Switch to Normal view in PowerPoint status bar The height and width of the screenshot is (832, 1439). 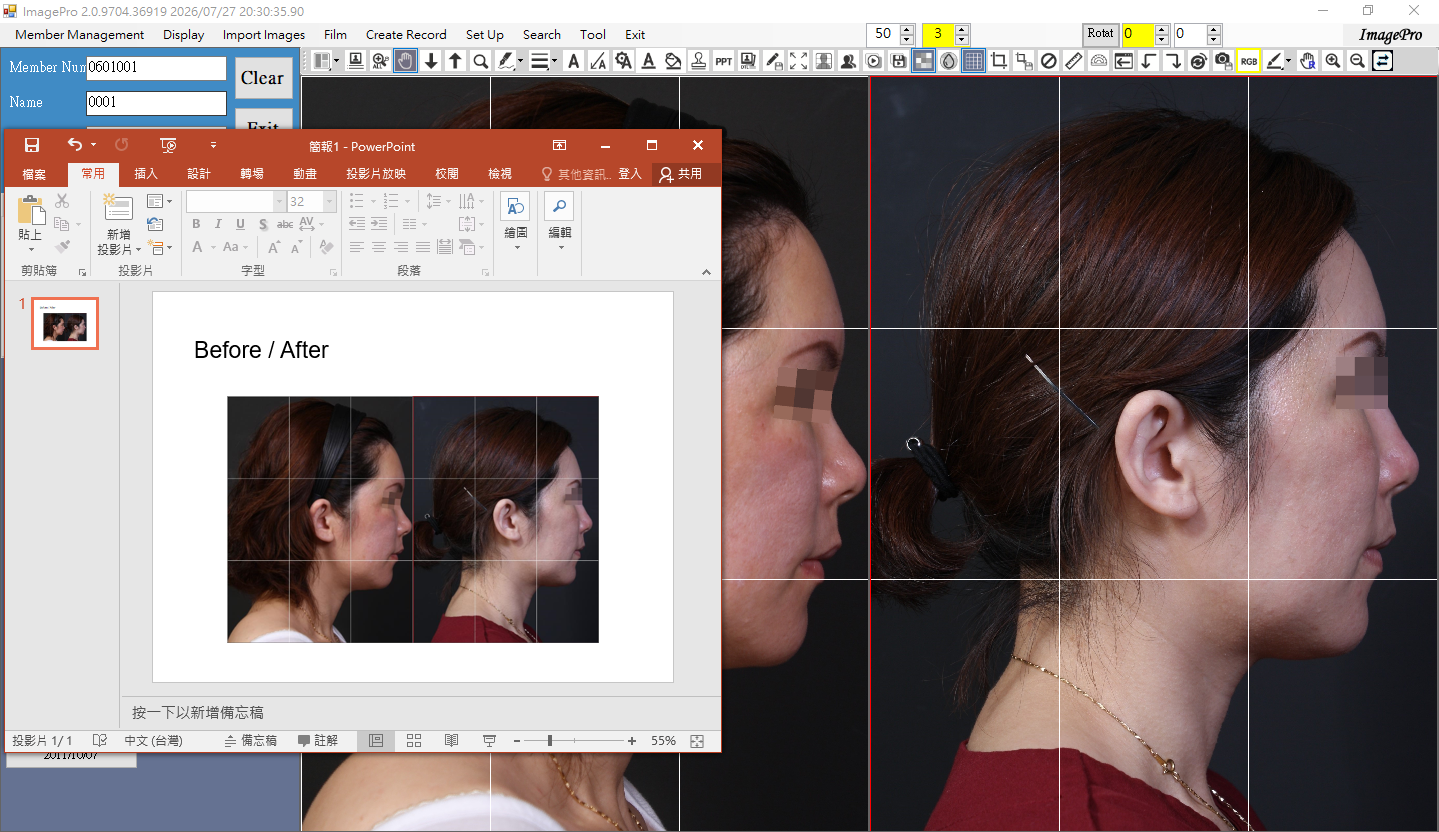pos(376,741)
